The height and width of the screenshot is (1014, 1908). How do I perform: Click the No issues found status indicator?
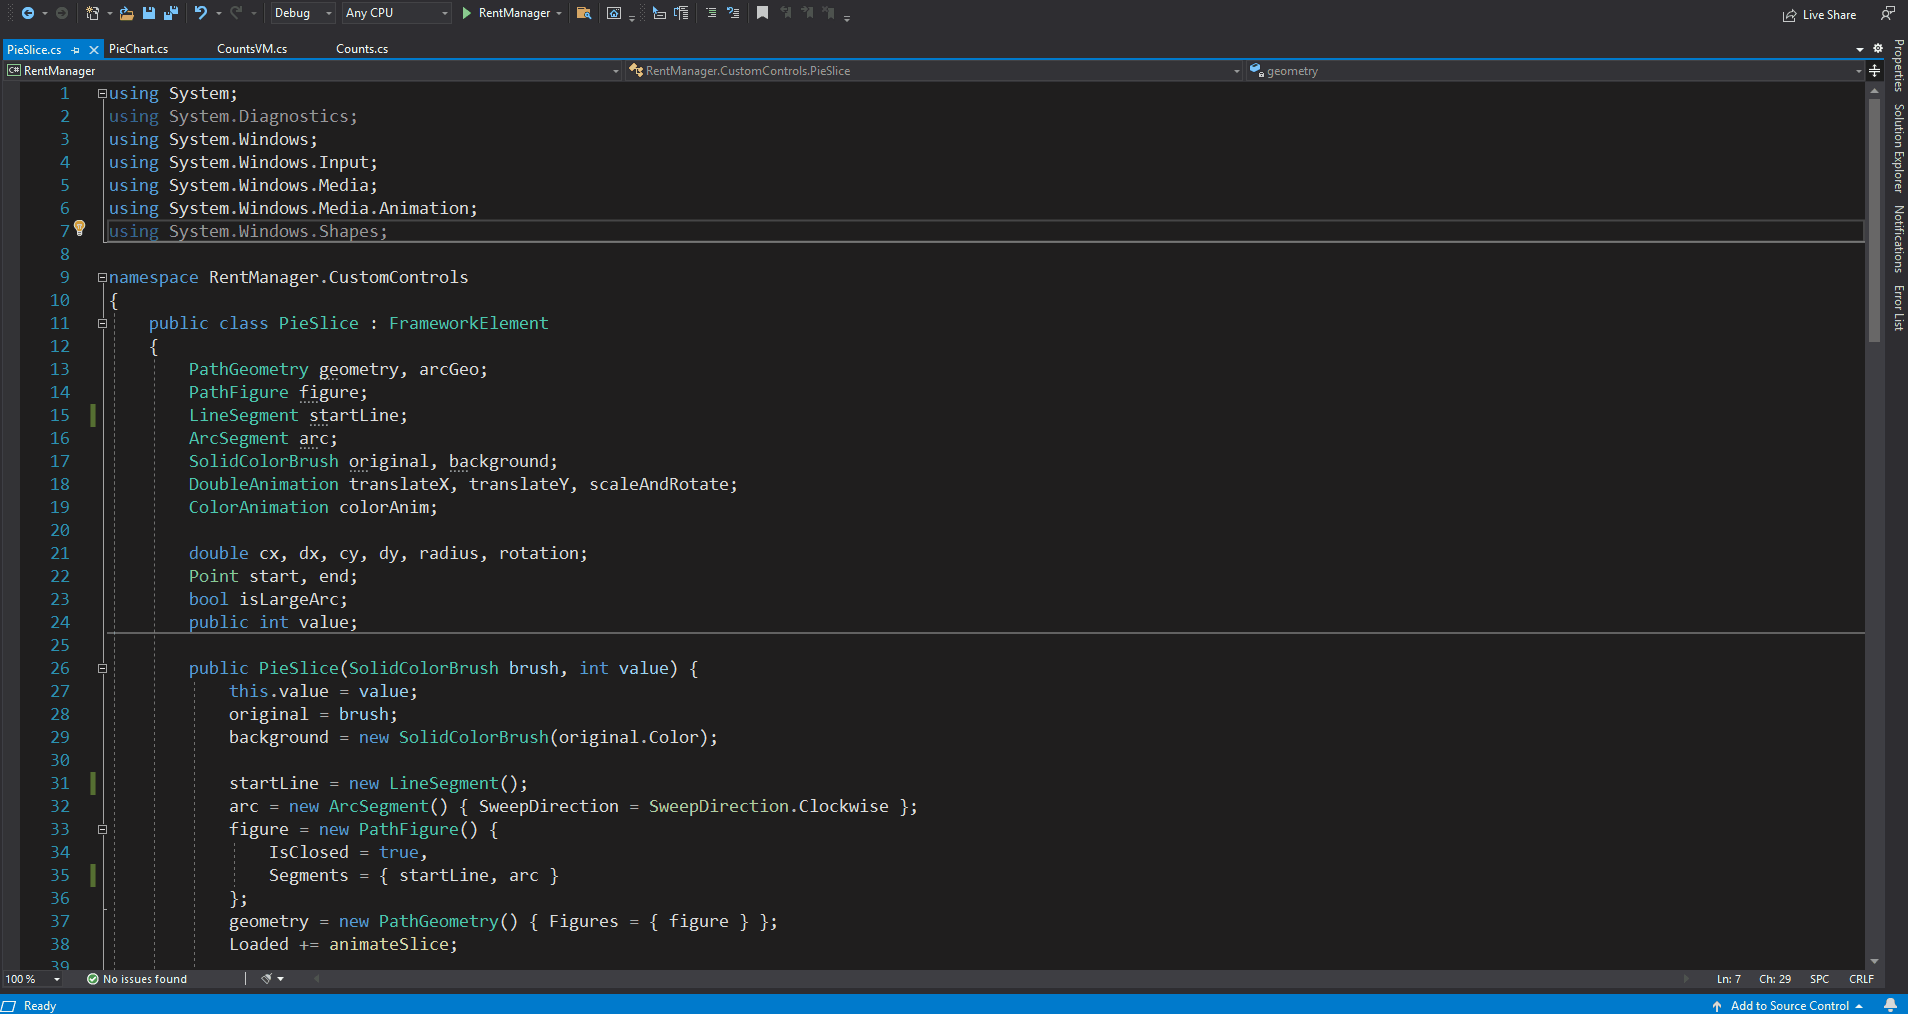137,979
